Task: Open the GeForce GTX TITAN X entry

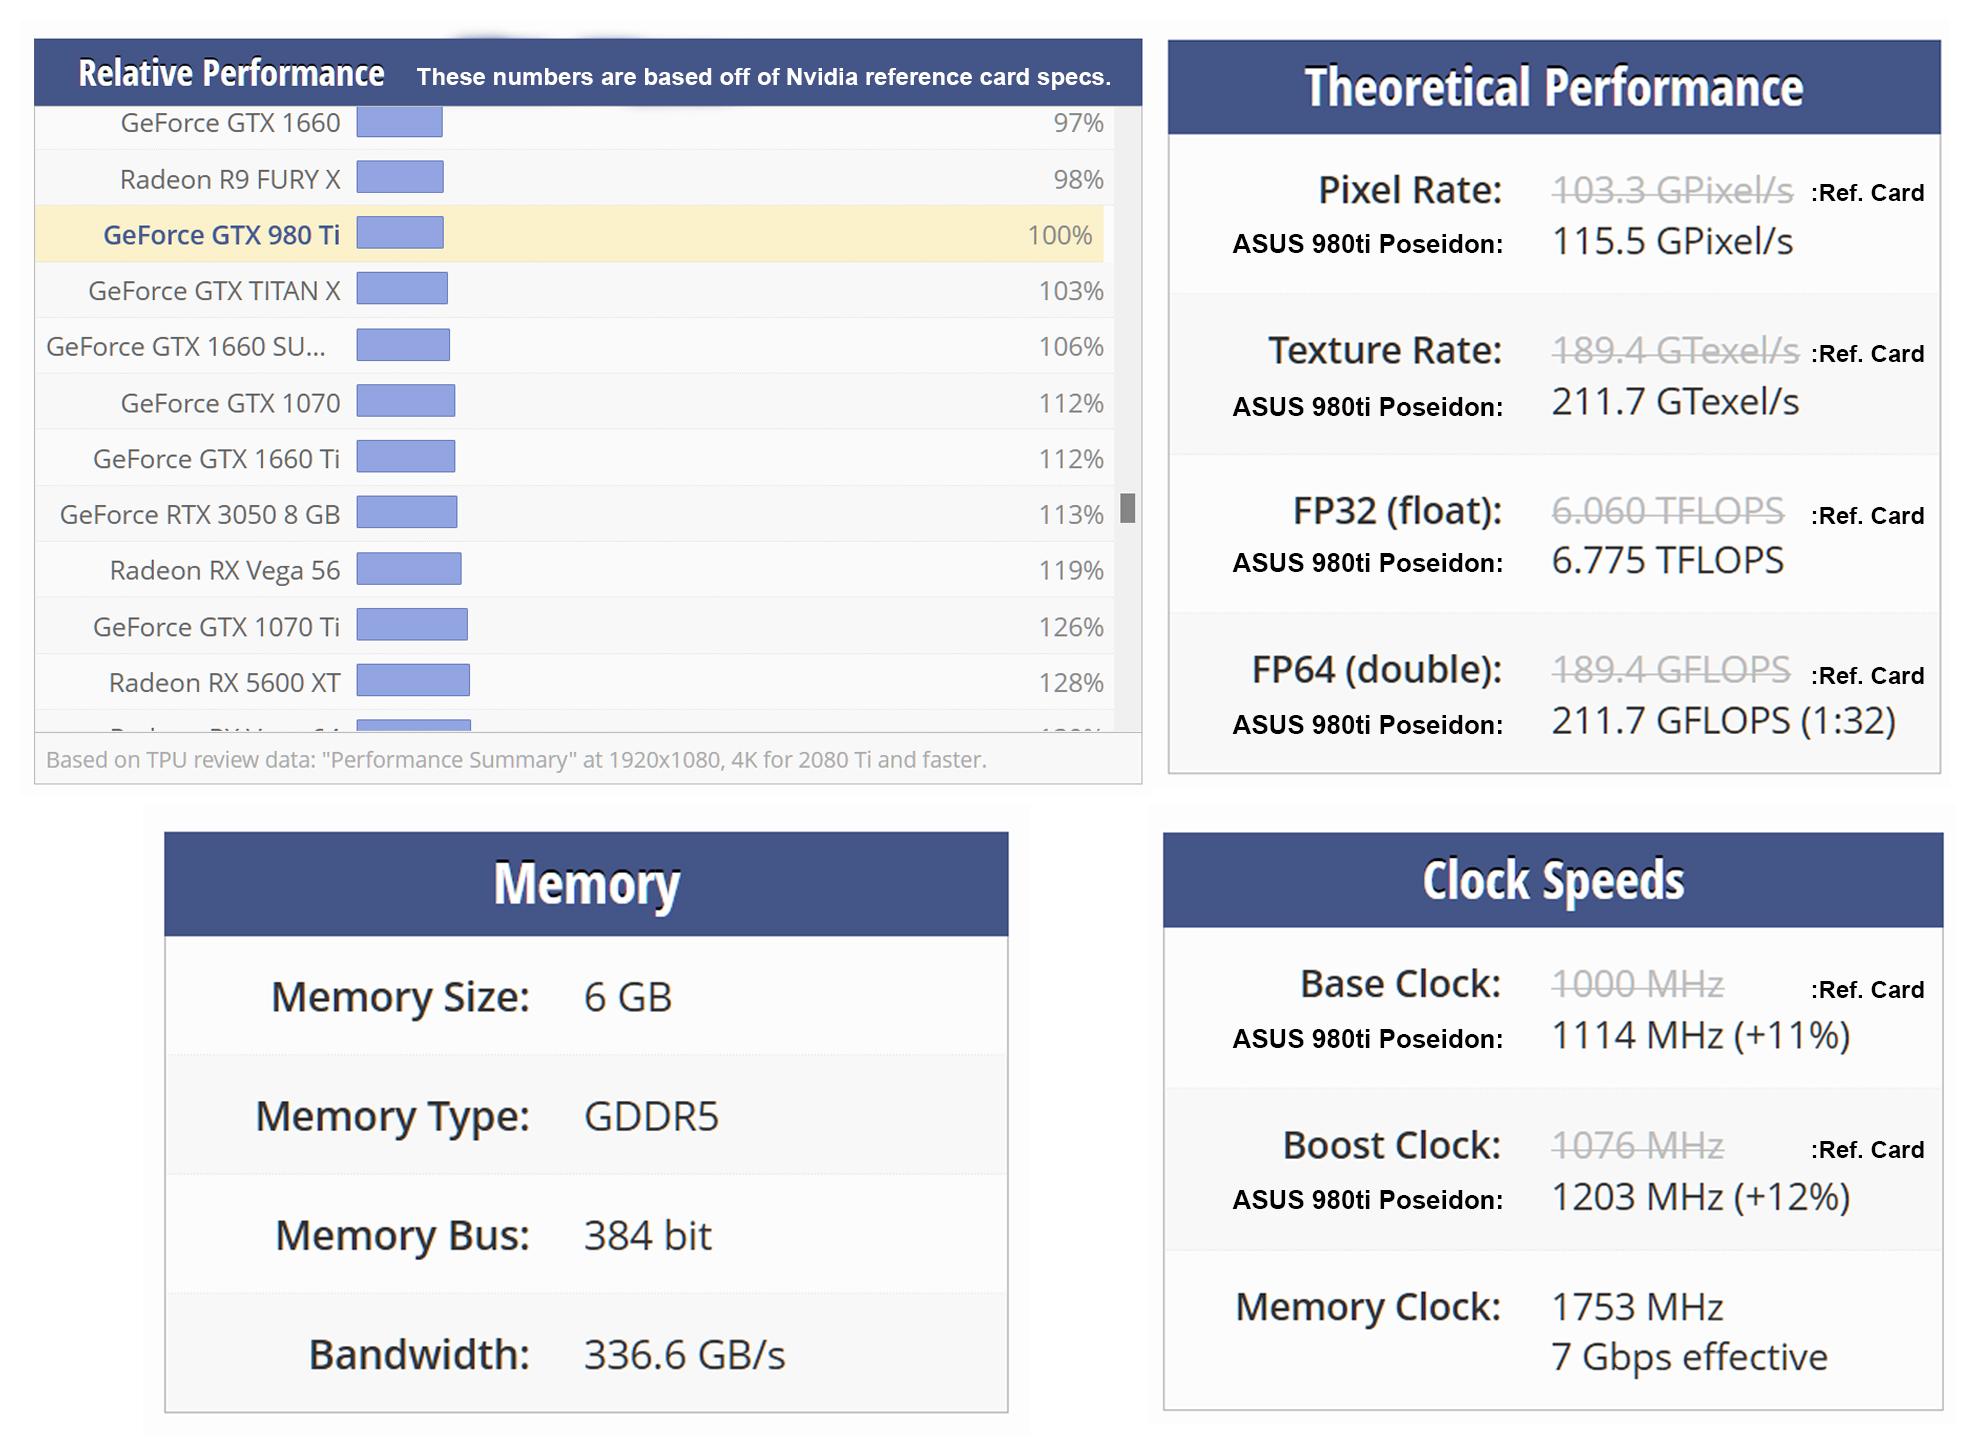Action: [x=214, y=291]
